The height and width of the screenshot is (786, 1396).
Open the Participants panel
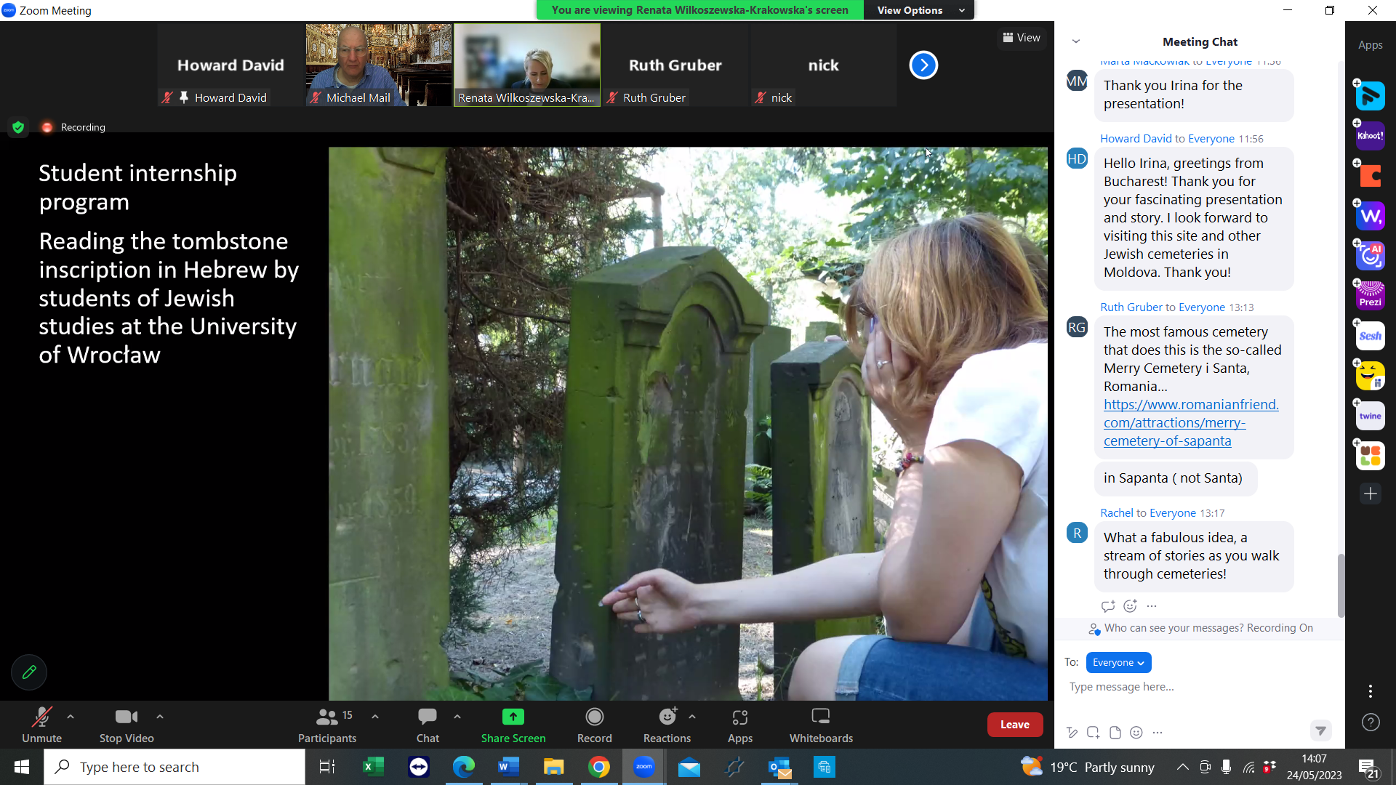327,725
